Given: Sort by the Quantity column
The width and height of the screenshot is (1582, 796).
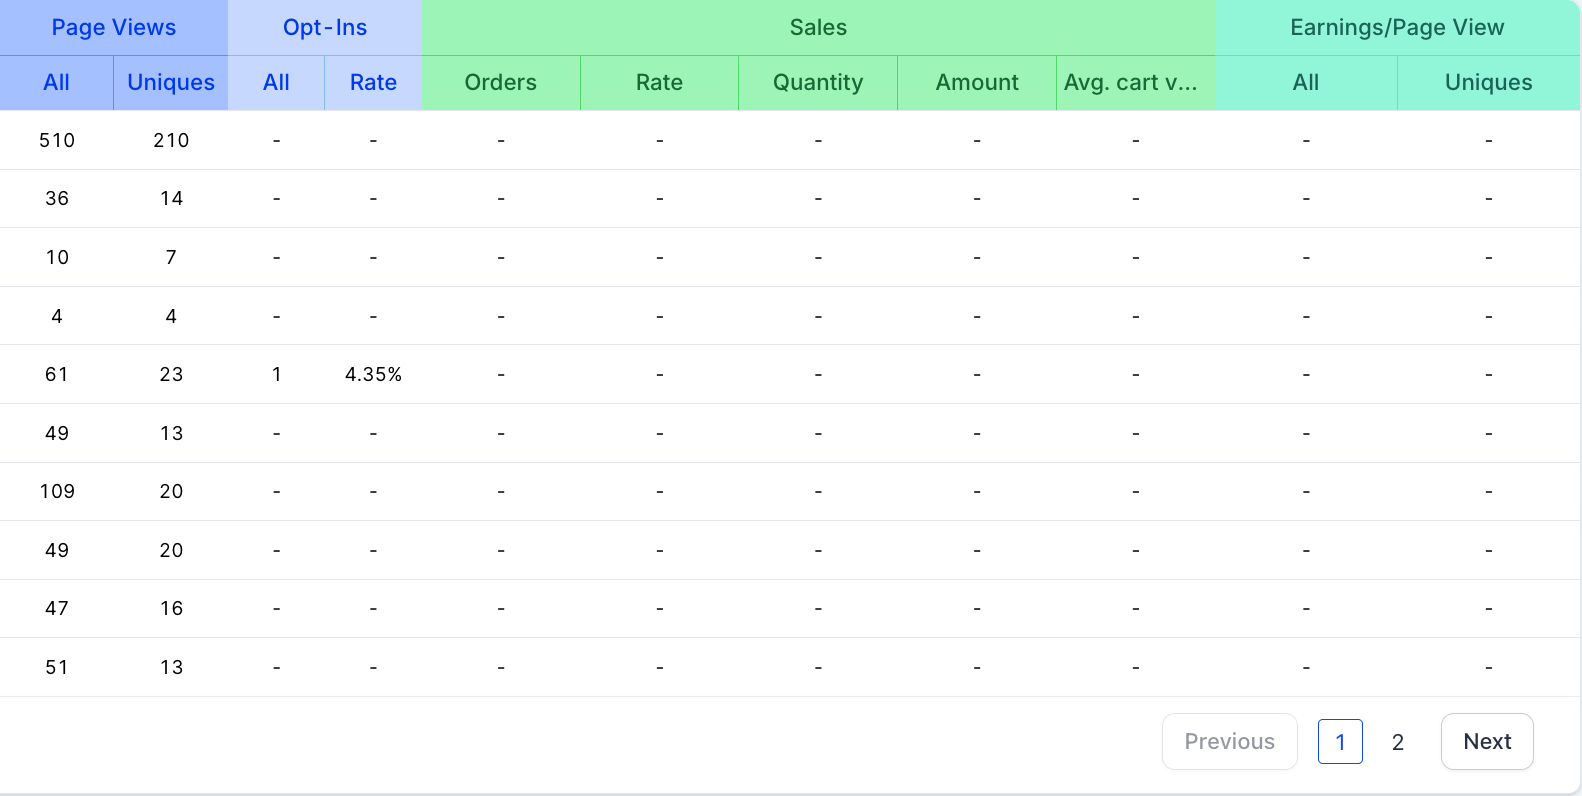Looking at the screenshot, I should coord(818,82).
